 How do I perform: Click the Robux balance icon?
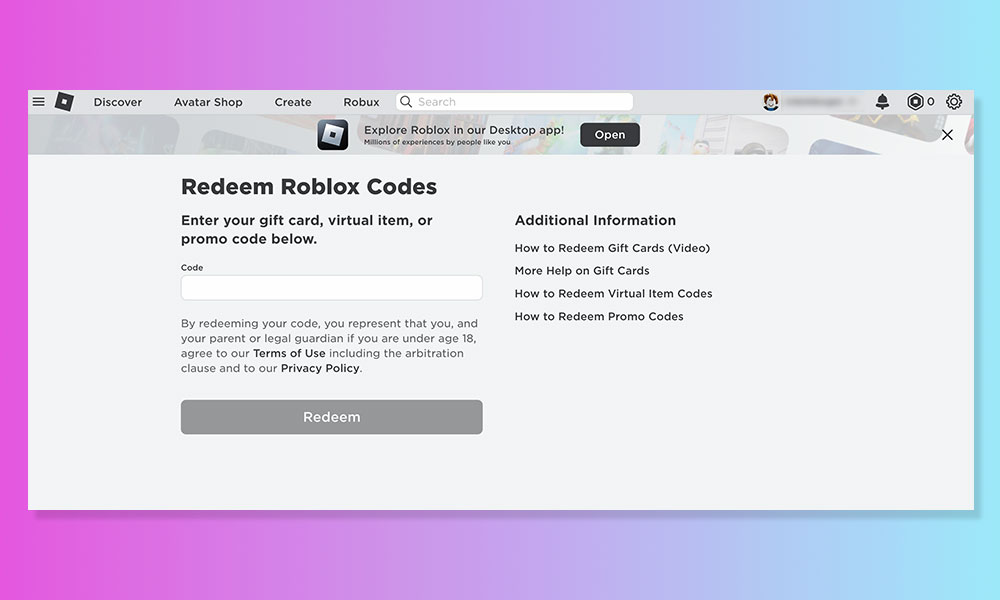pos(915,101)
